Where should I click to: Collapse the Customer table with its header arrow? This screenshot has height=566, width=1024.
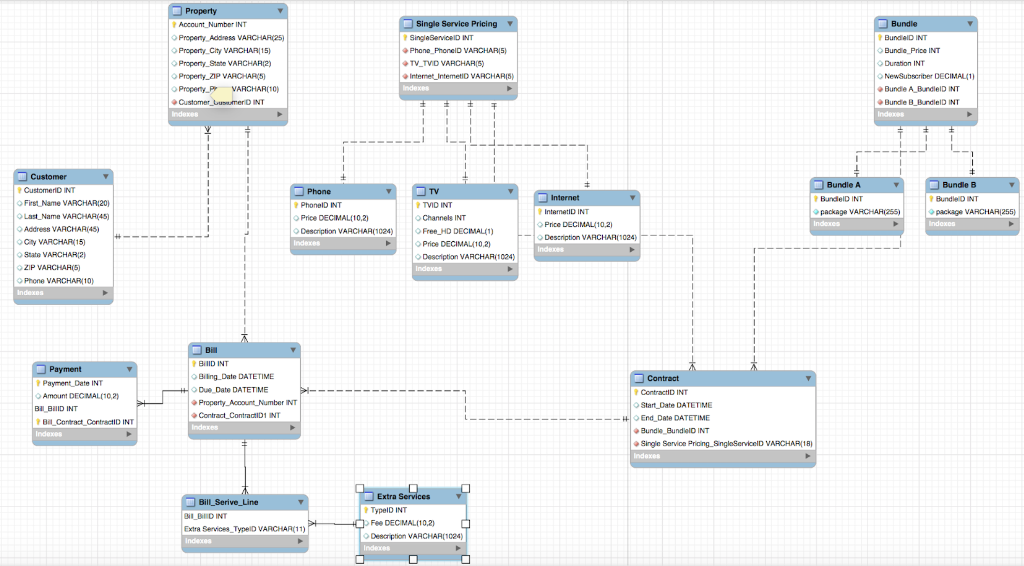[x=104, y=177]
